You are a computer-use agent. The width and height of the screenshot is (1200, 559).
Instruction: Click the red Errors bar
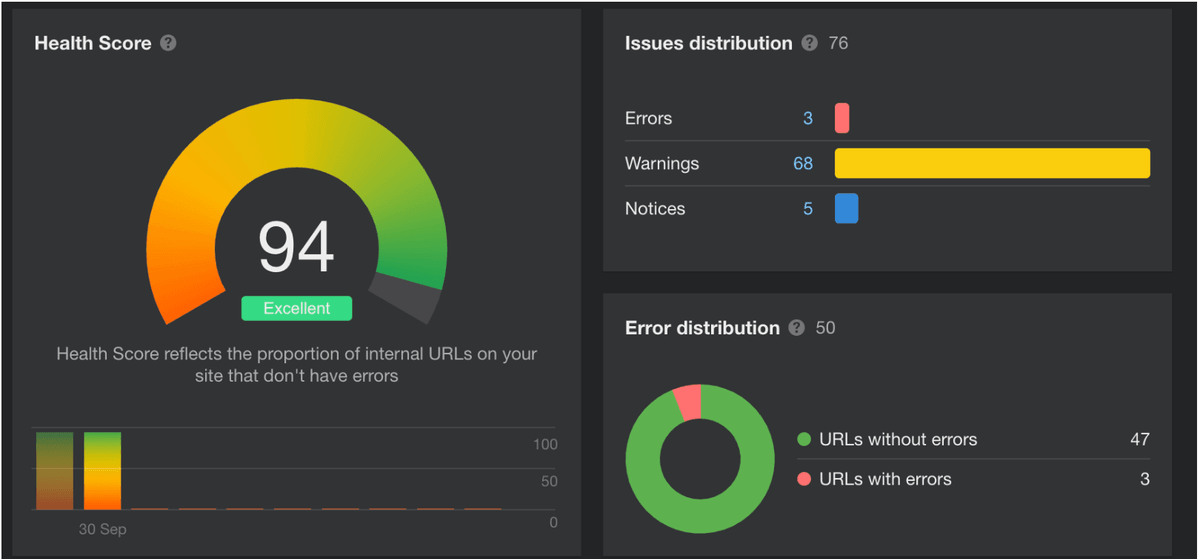tap(842, 118)
